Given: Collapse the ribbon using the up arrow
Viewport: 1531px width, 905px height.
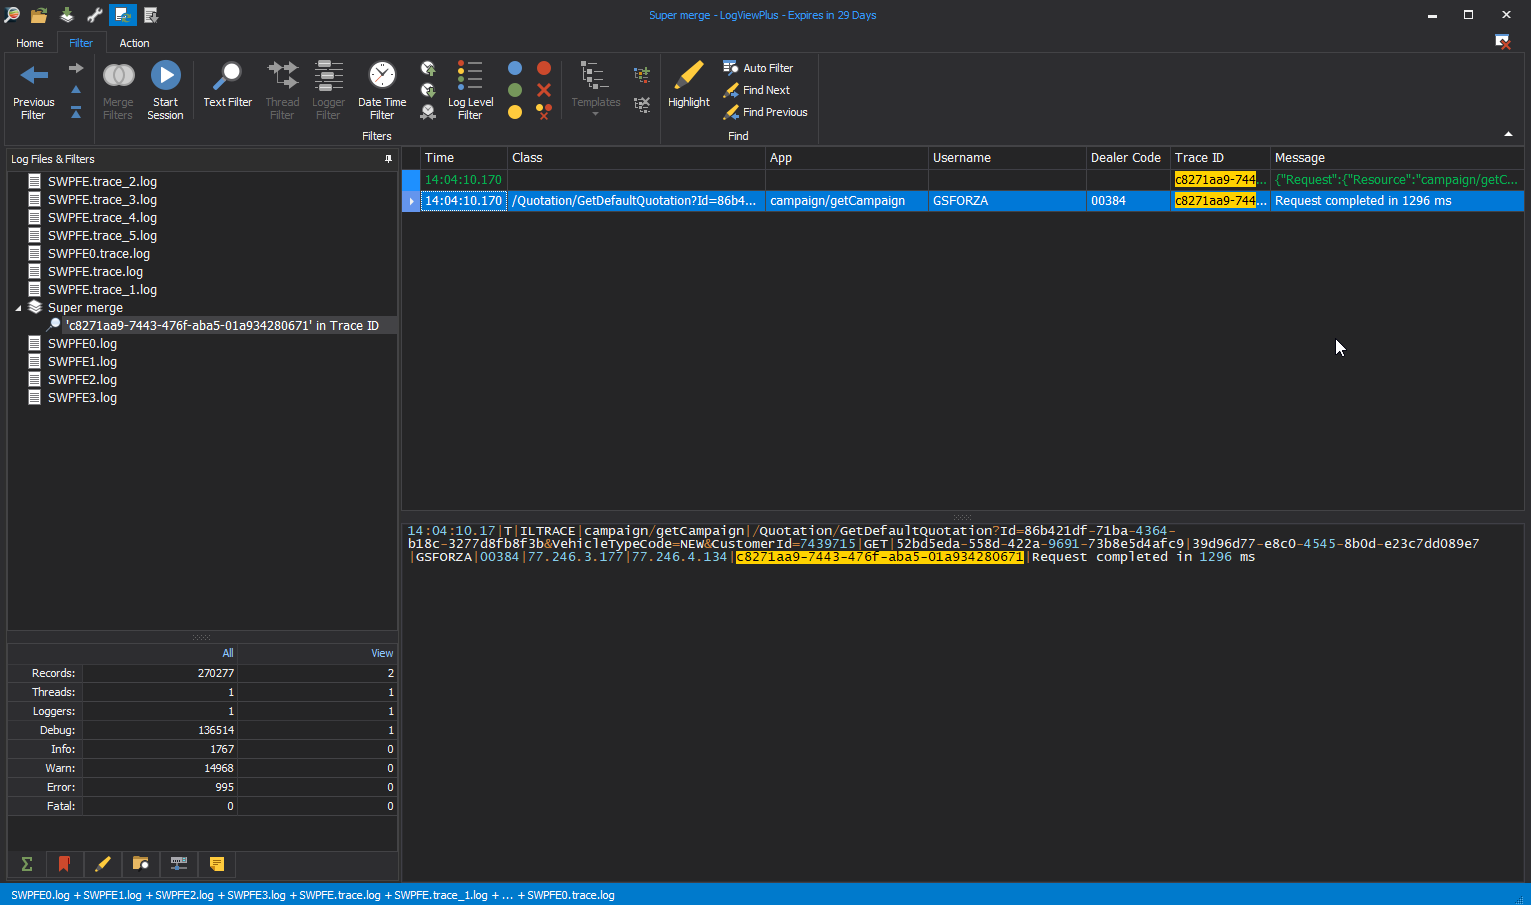Looking at the screenshot, I should (x=1508, y=134).
